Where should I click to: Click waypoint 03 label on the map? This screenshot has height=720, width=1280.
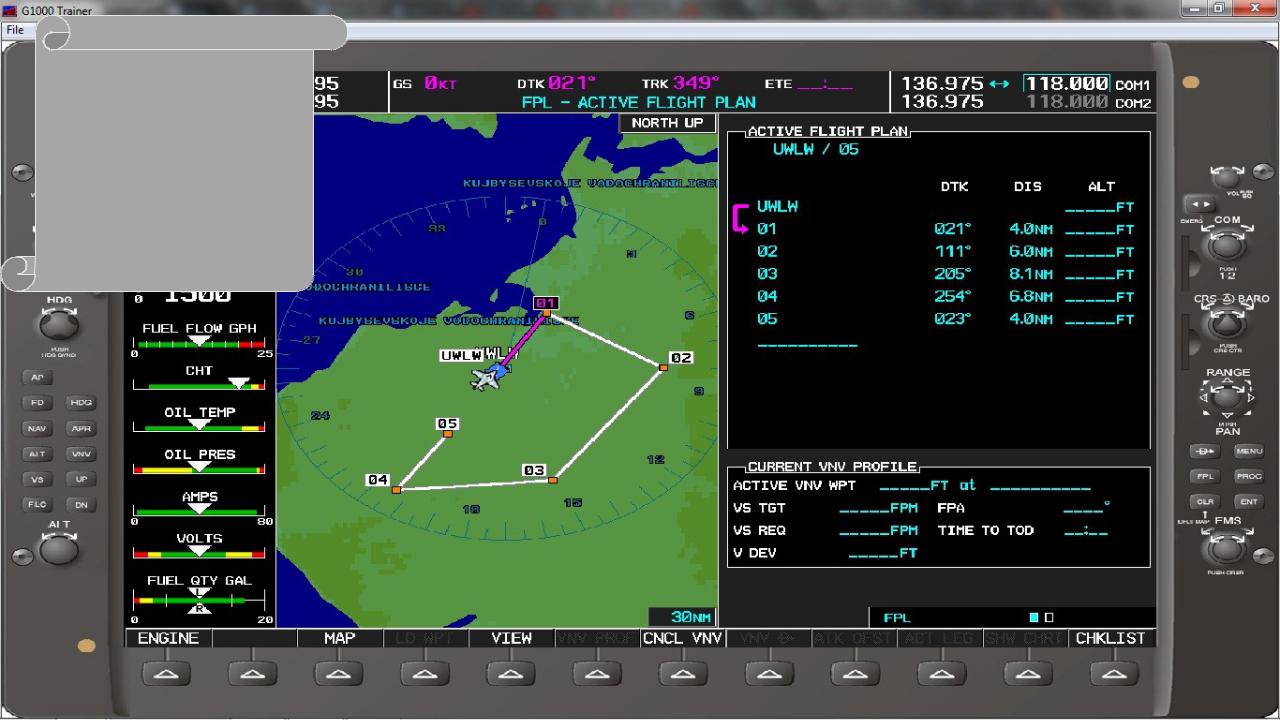pyautogui.click(x=534, y=470)
